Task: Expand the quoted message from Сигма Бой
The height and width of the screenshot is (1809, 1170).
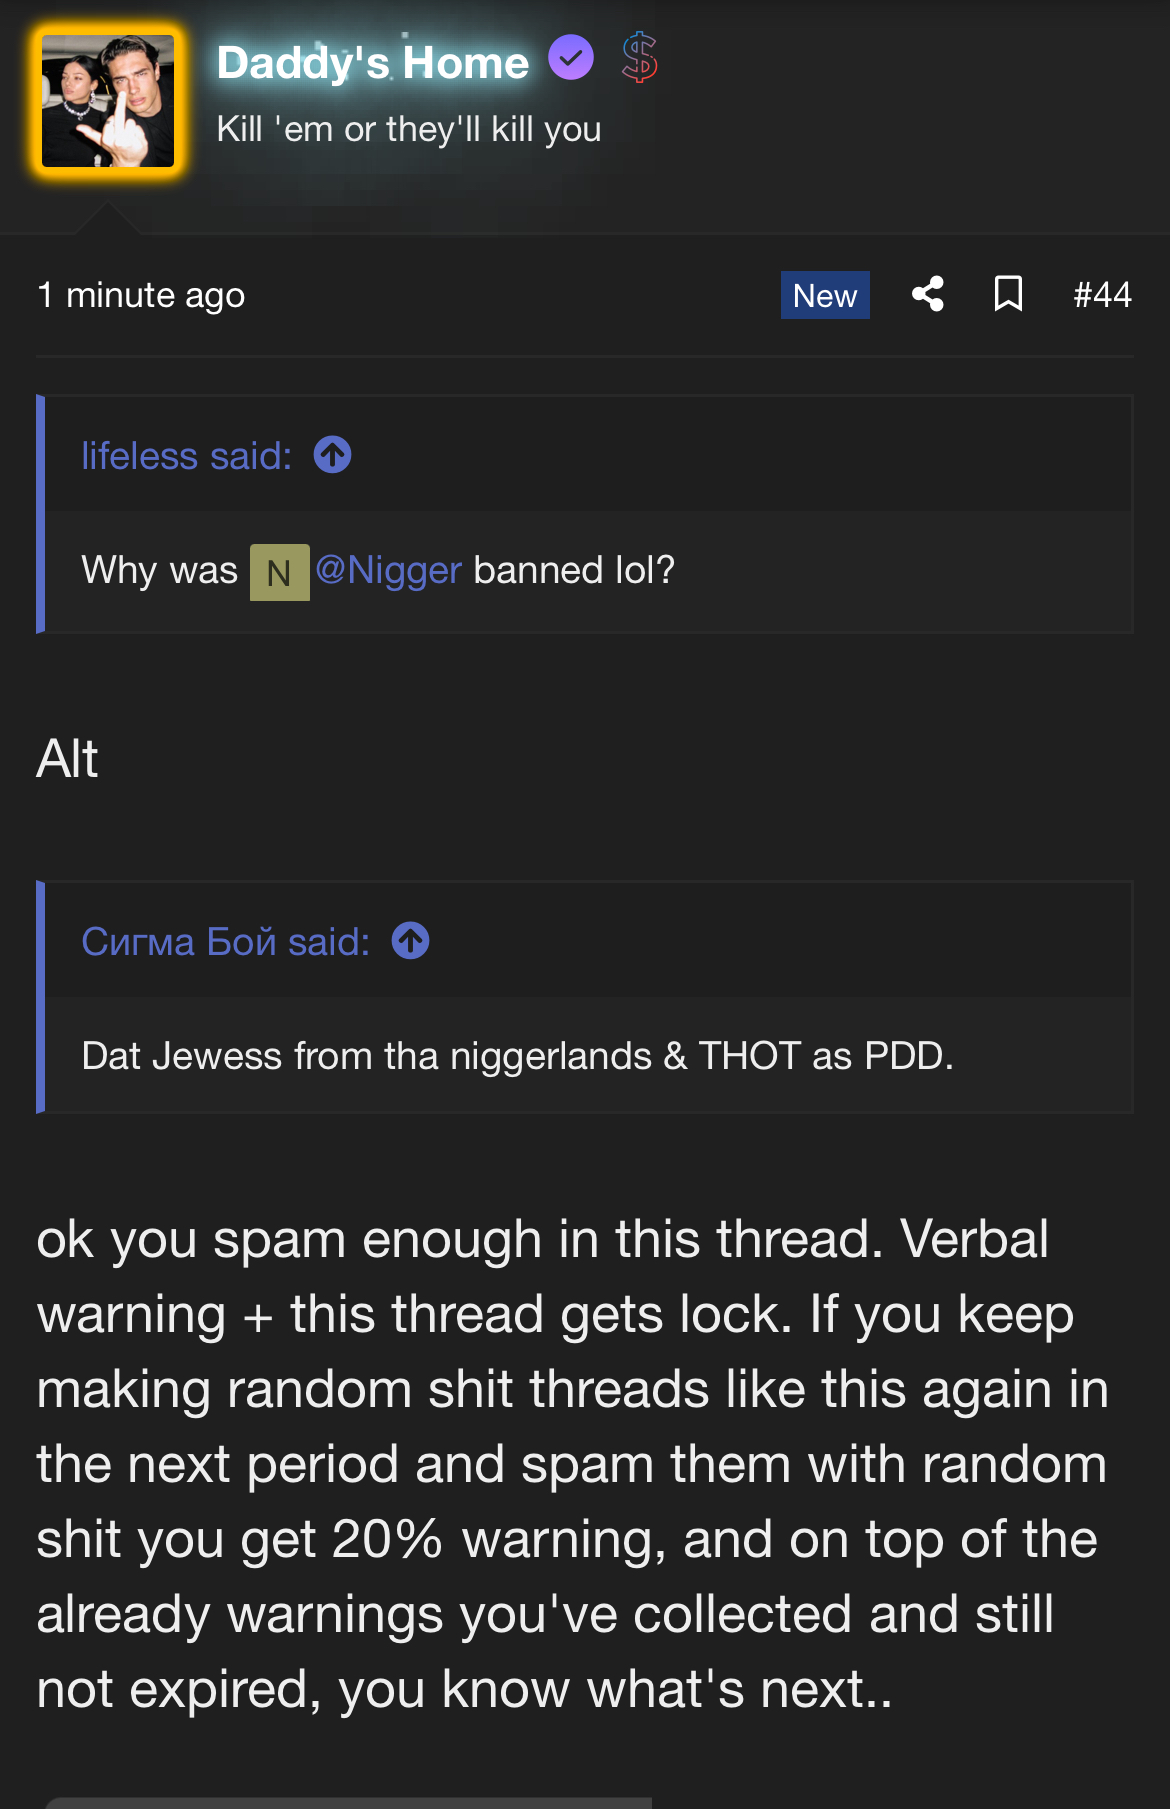Action: tap(589, 1055)
